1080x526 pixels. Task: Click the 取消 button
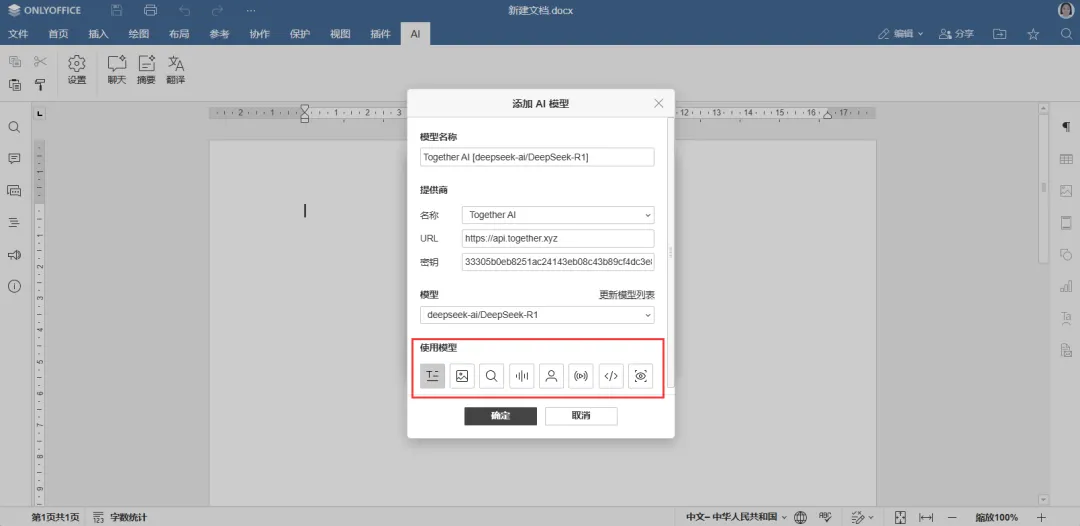tap(581, 416)
